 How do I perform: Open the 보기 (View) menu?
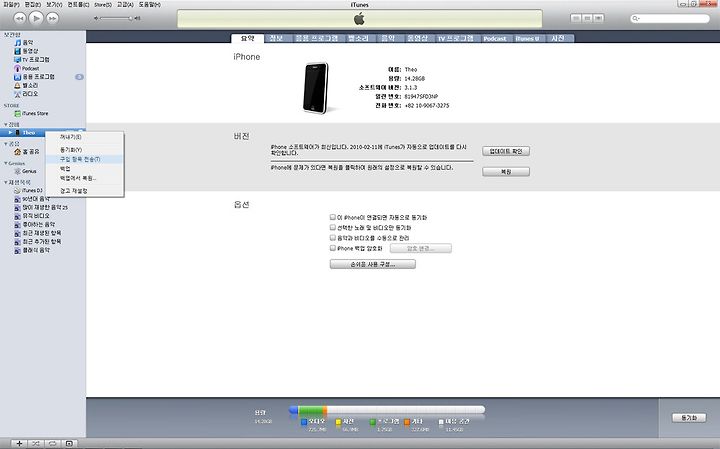click(54, 4)
